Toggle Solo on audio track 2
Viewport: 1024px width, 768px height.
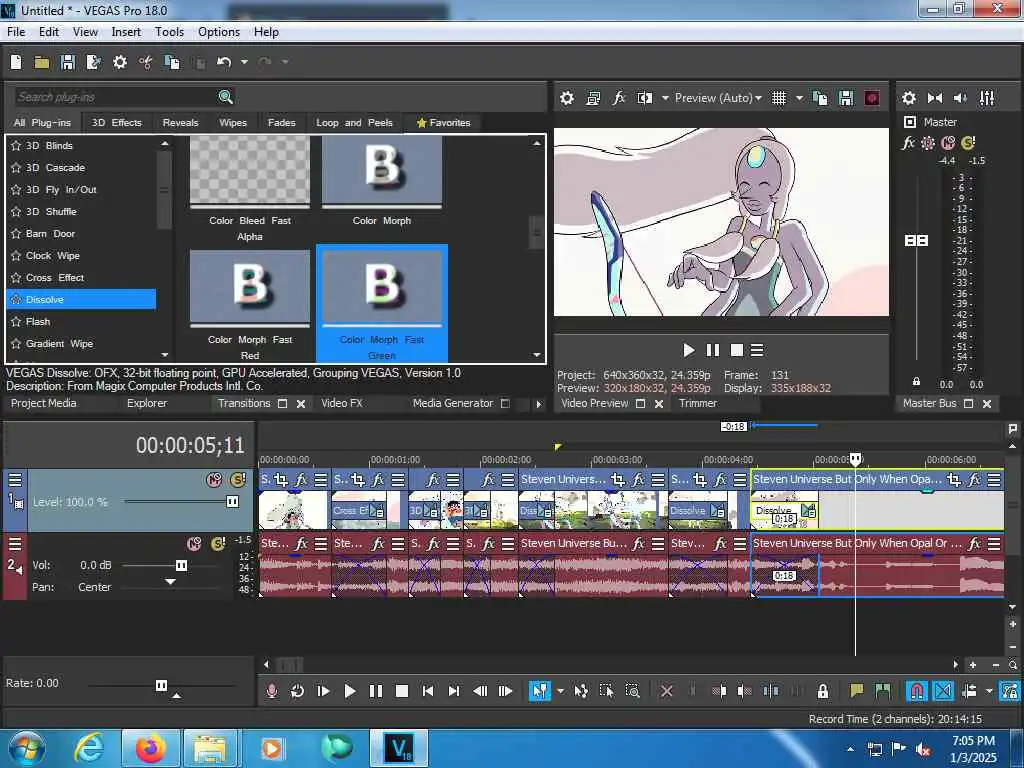pos(218,543)
